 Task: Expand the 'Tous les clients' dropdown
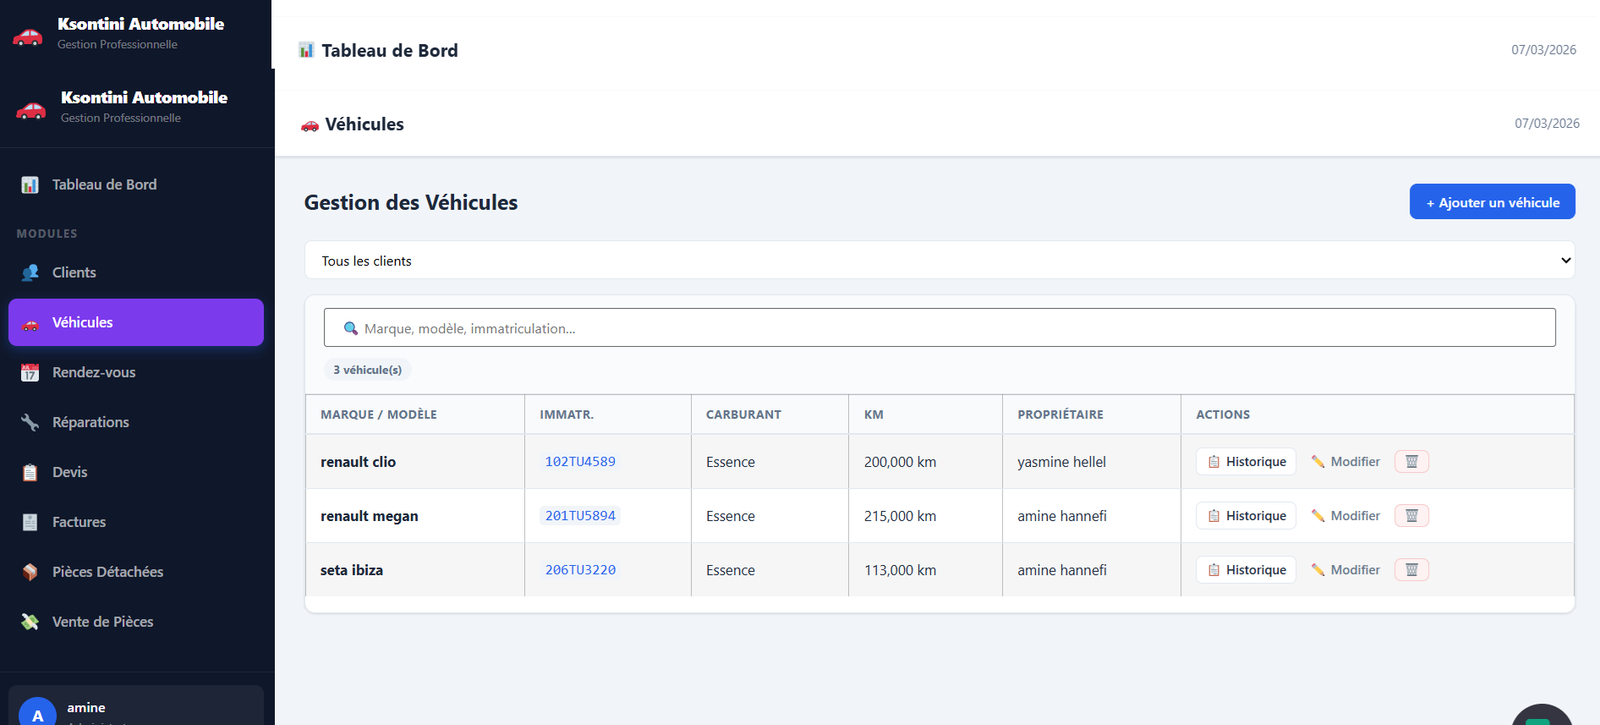coord(939,260)
